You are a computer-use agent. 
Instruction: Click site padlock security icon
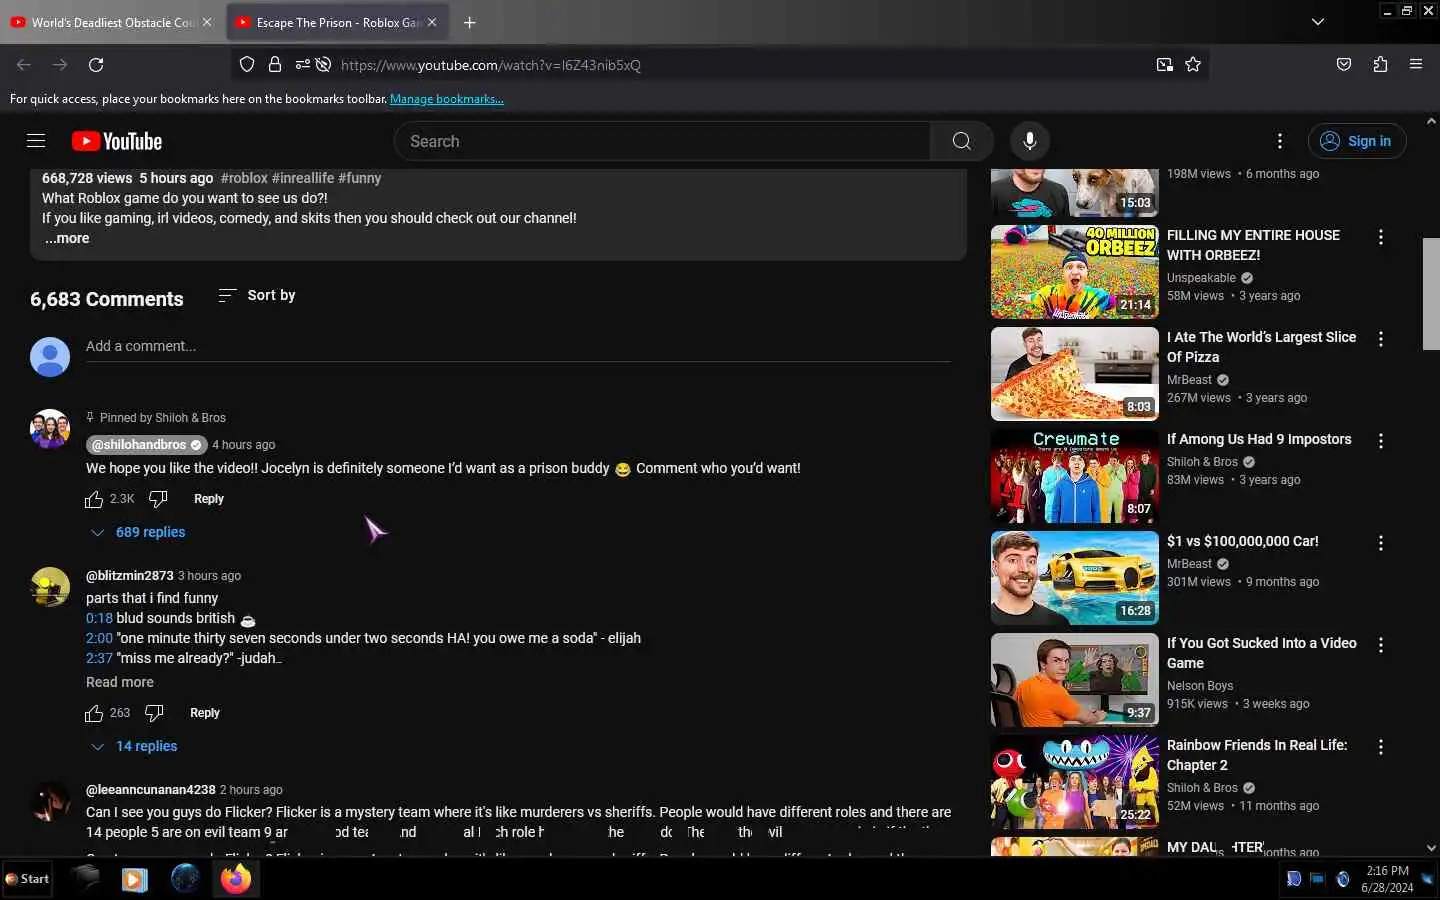point(275,65)
